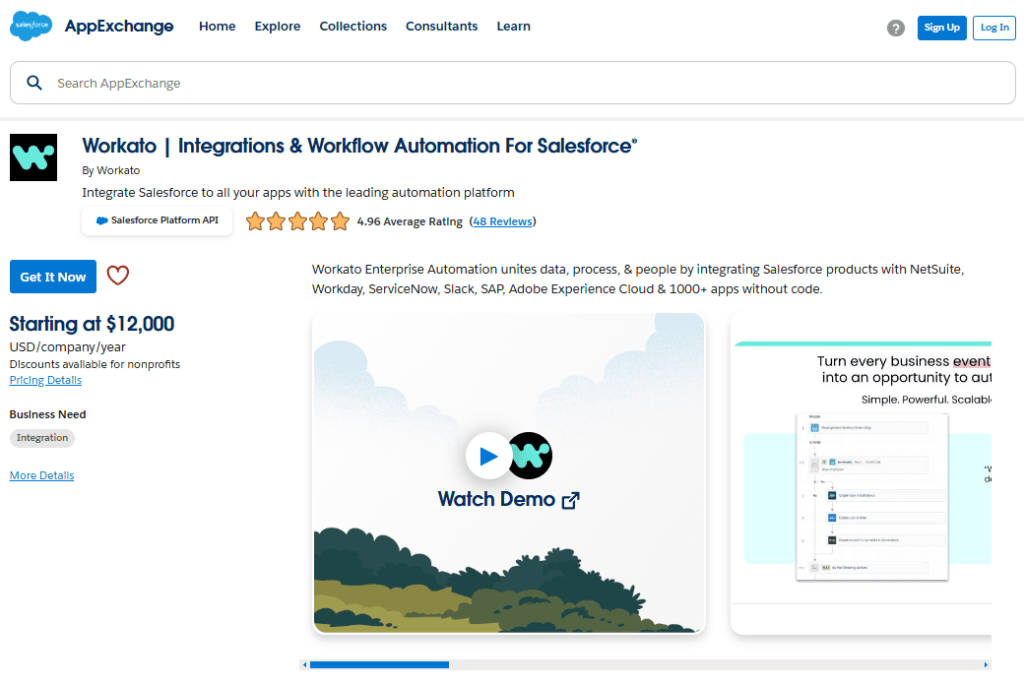1024x685 pixels.
Task: Click the external link icon beside Watch Demo
Action: pos(571,500)
